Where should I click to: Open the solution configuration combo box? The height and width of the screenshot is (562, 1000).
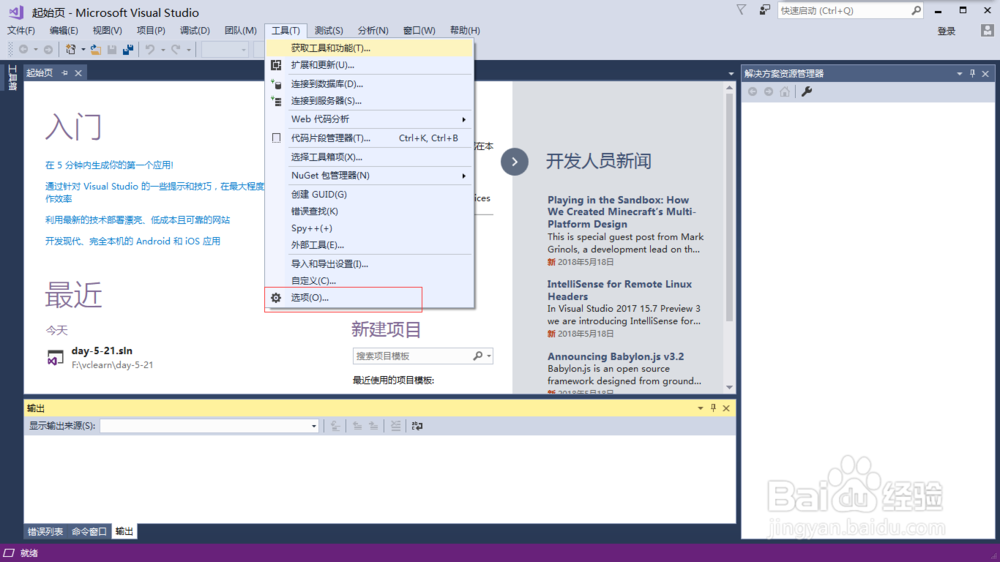[x=224, y=50]
